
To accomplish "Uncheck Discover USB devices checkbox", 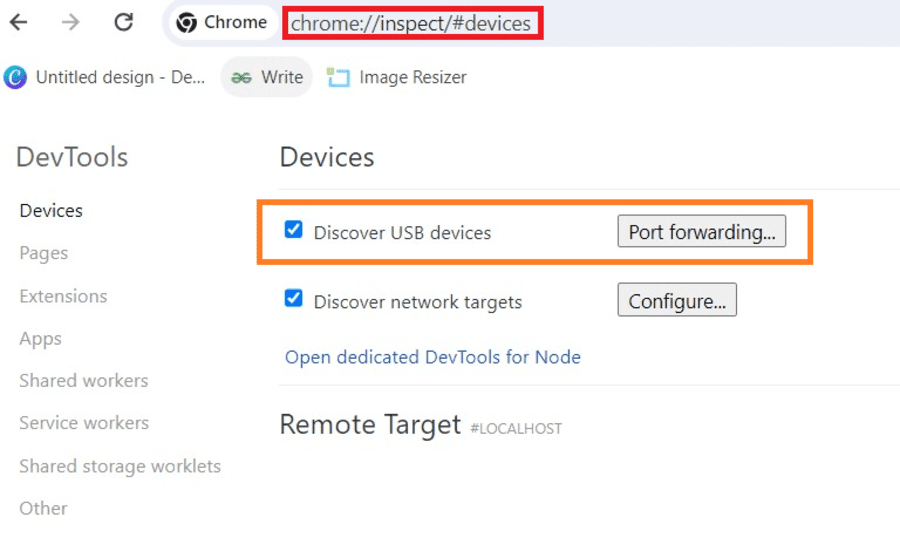I will point(293,230).
